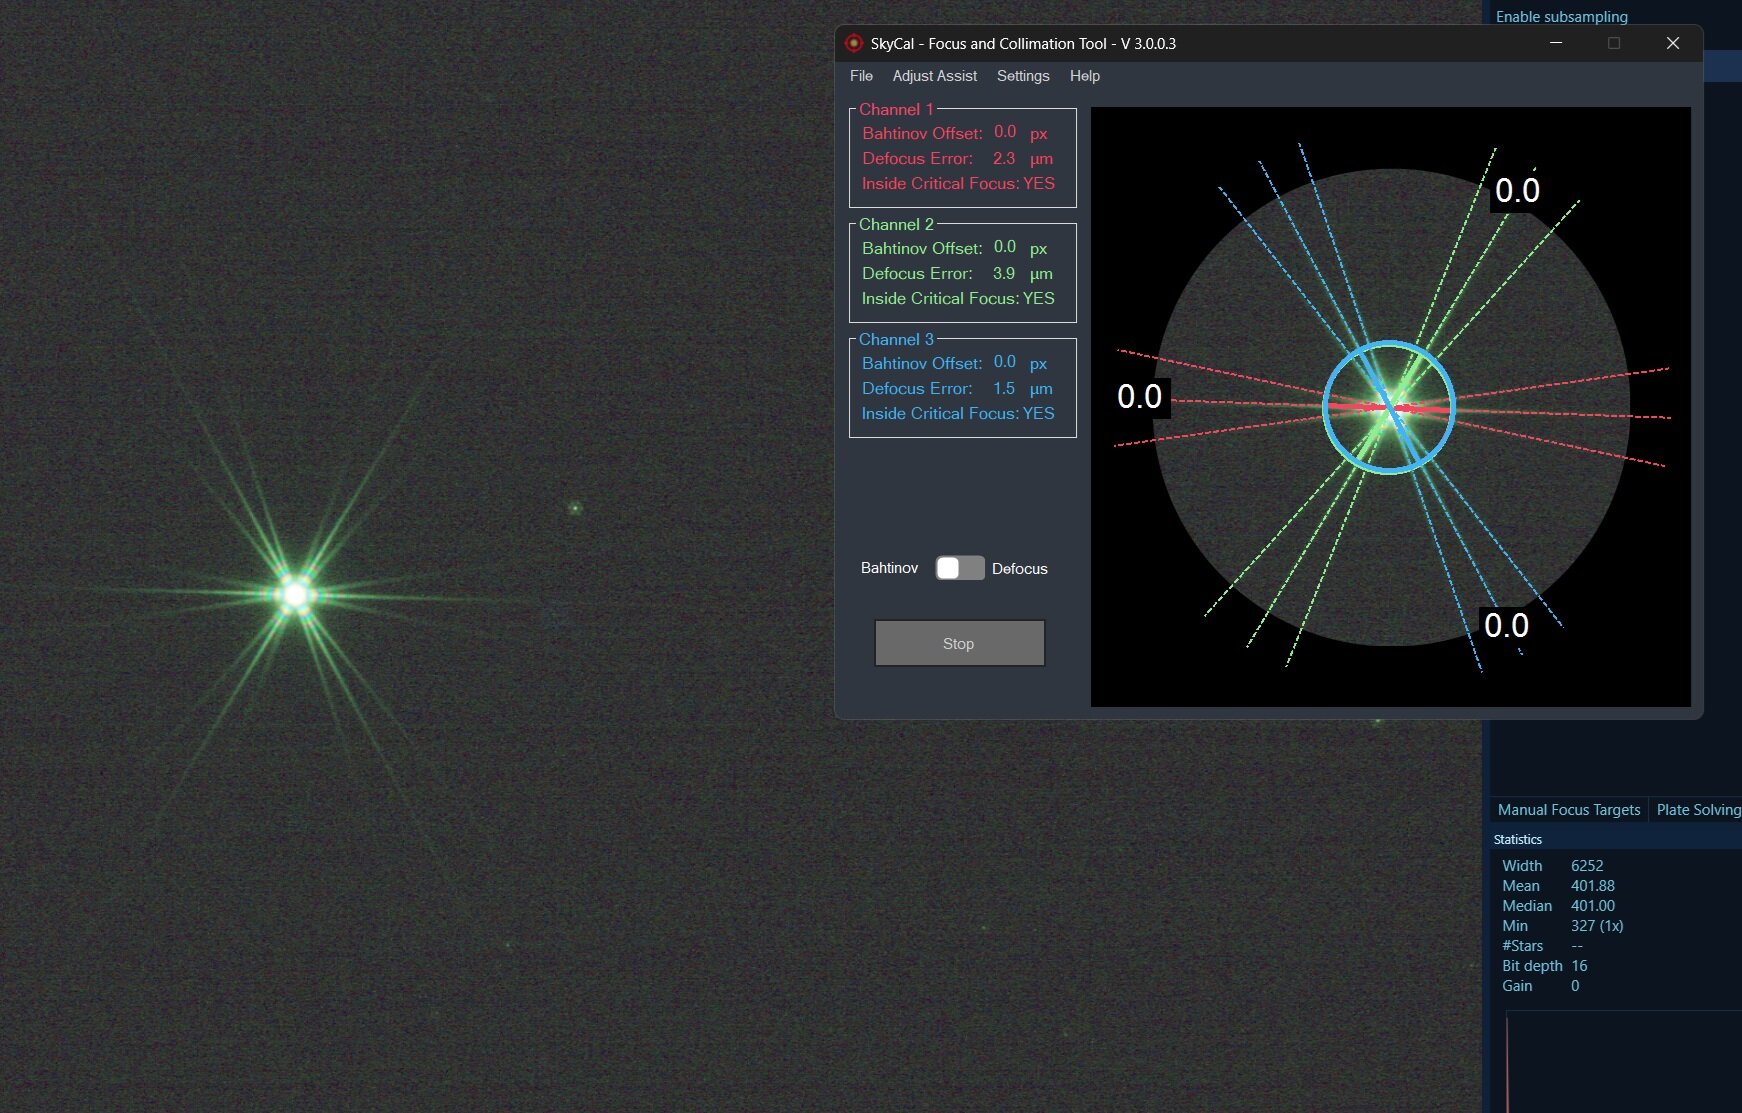Select Channel 3 Defocus Error 1.5 value
This screenshot has width=1742, height=1113.
tap(1004, 388)
